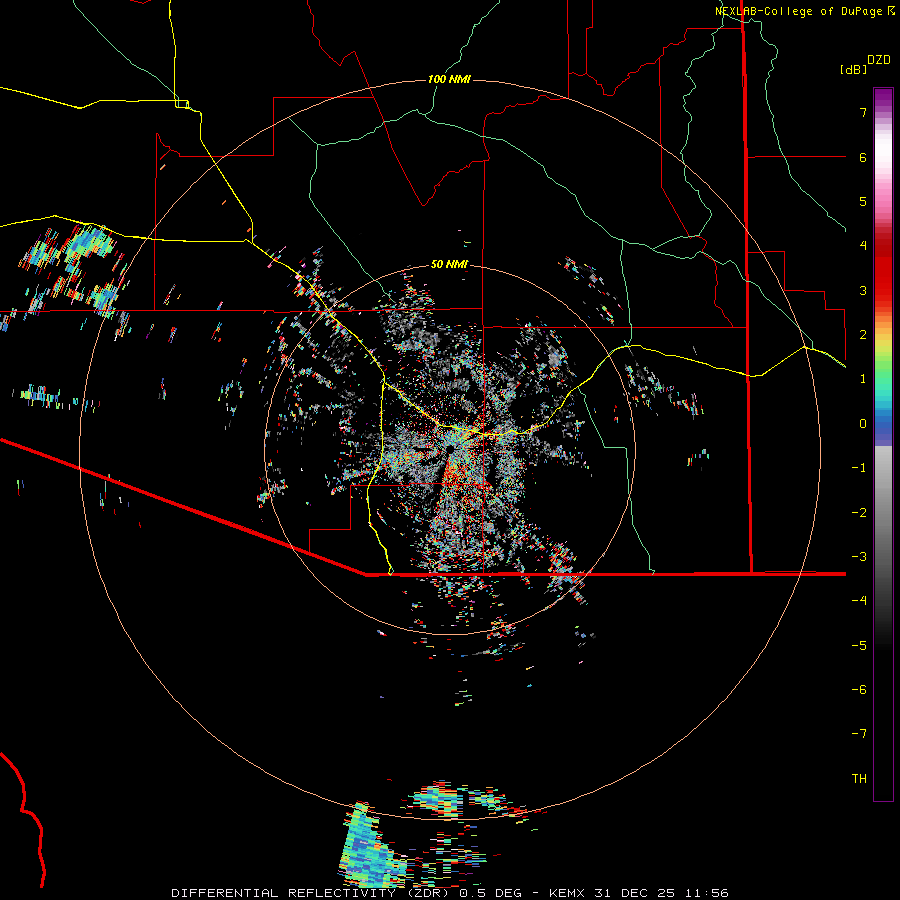Image resolution: width=900 pixels, height=900 pixels.
Task: Click the "0.5 DEG" elevation angle text
Action: [x=491, y=893]
